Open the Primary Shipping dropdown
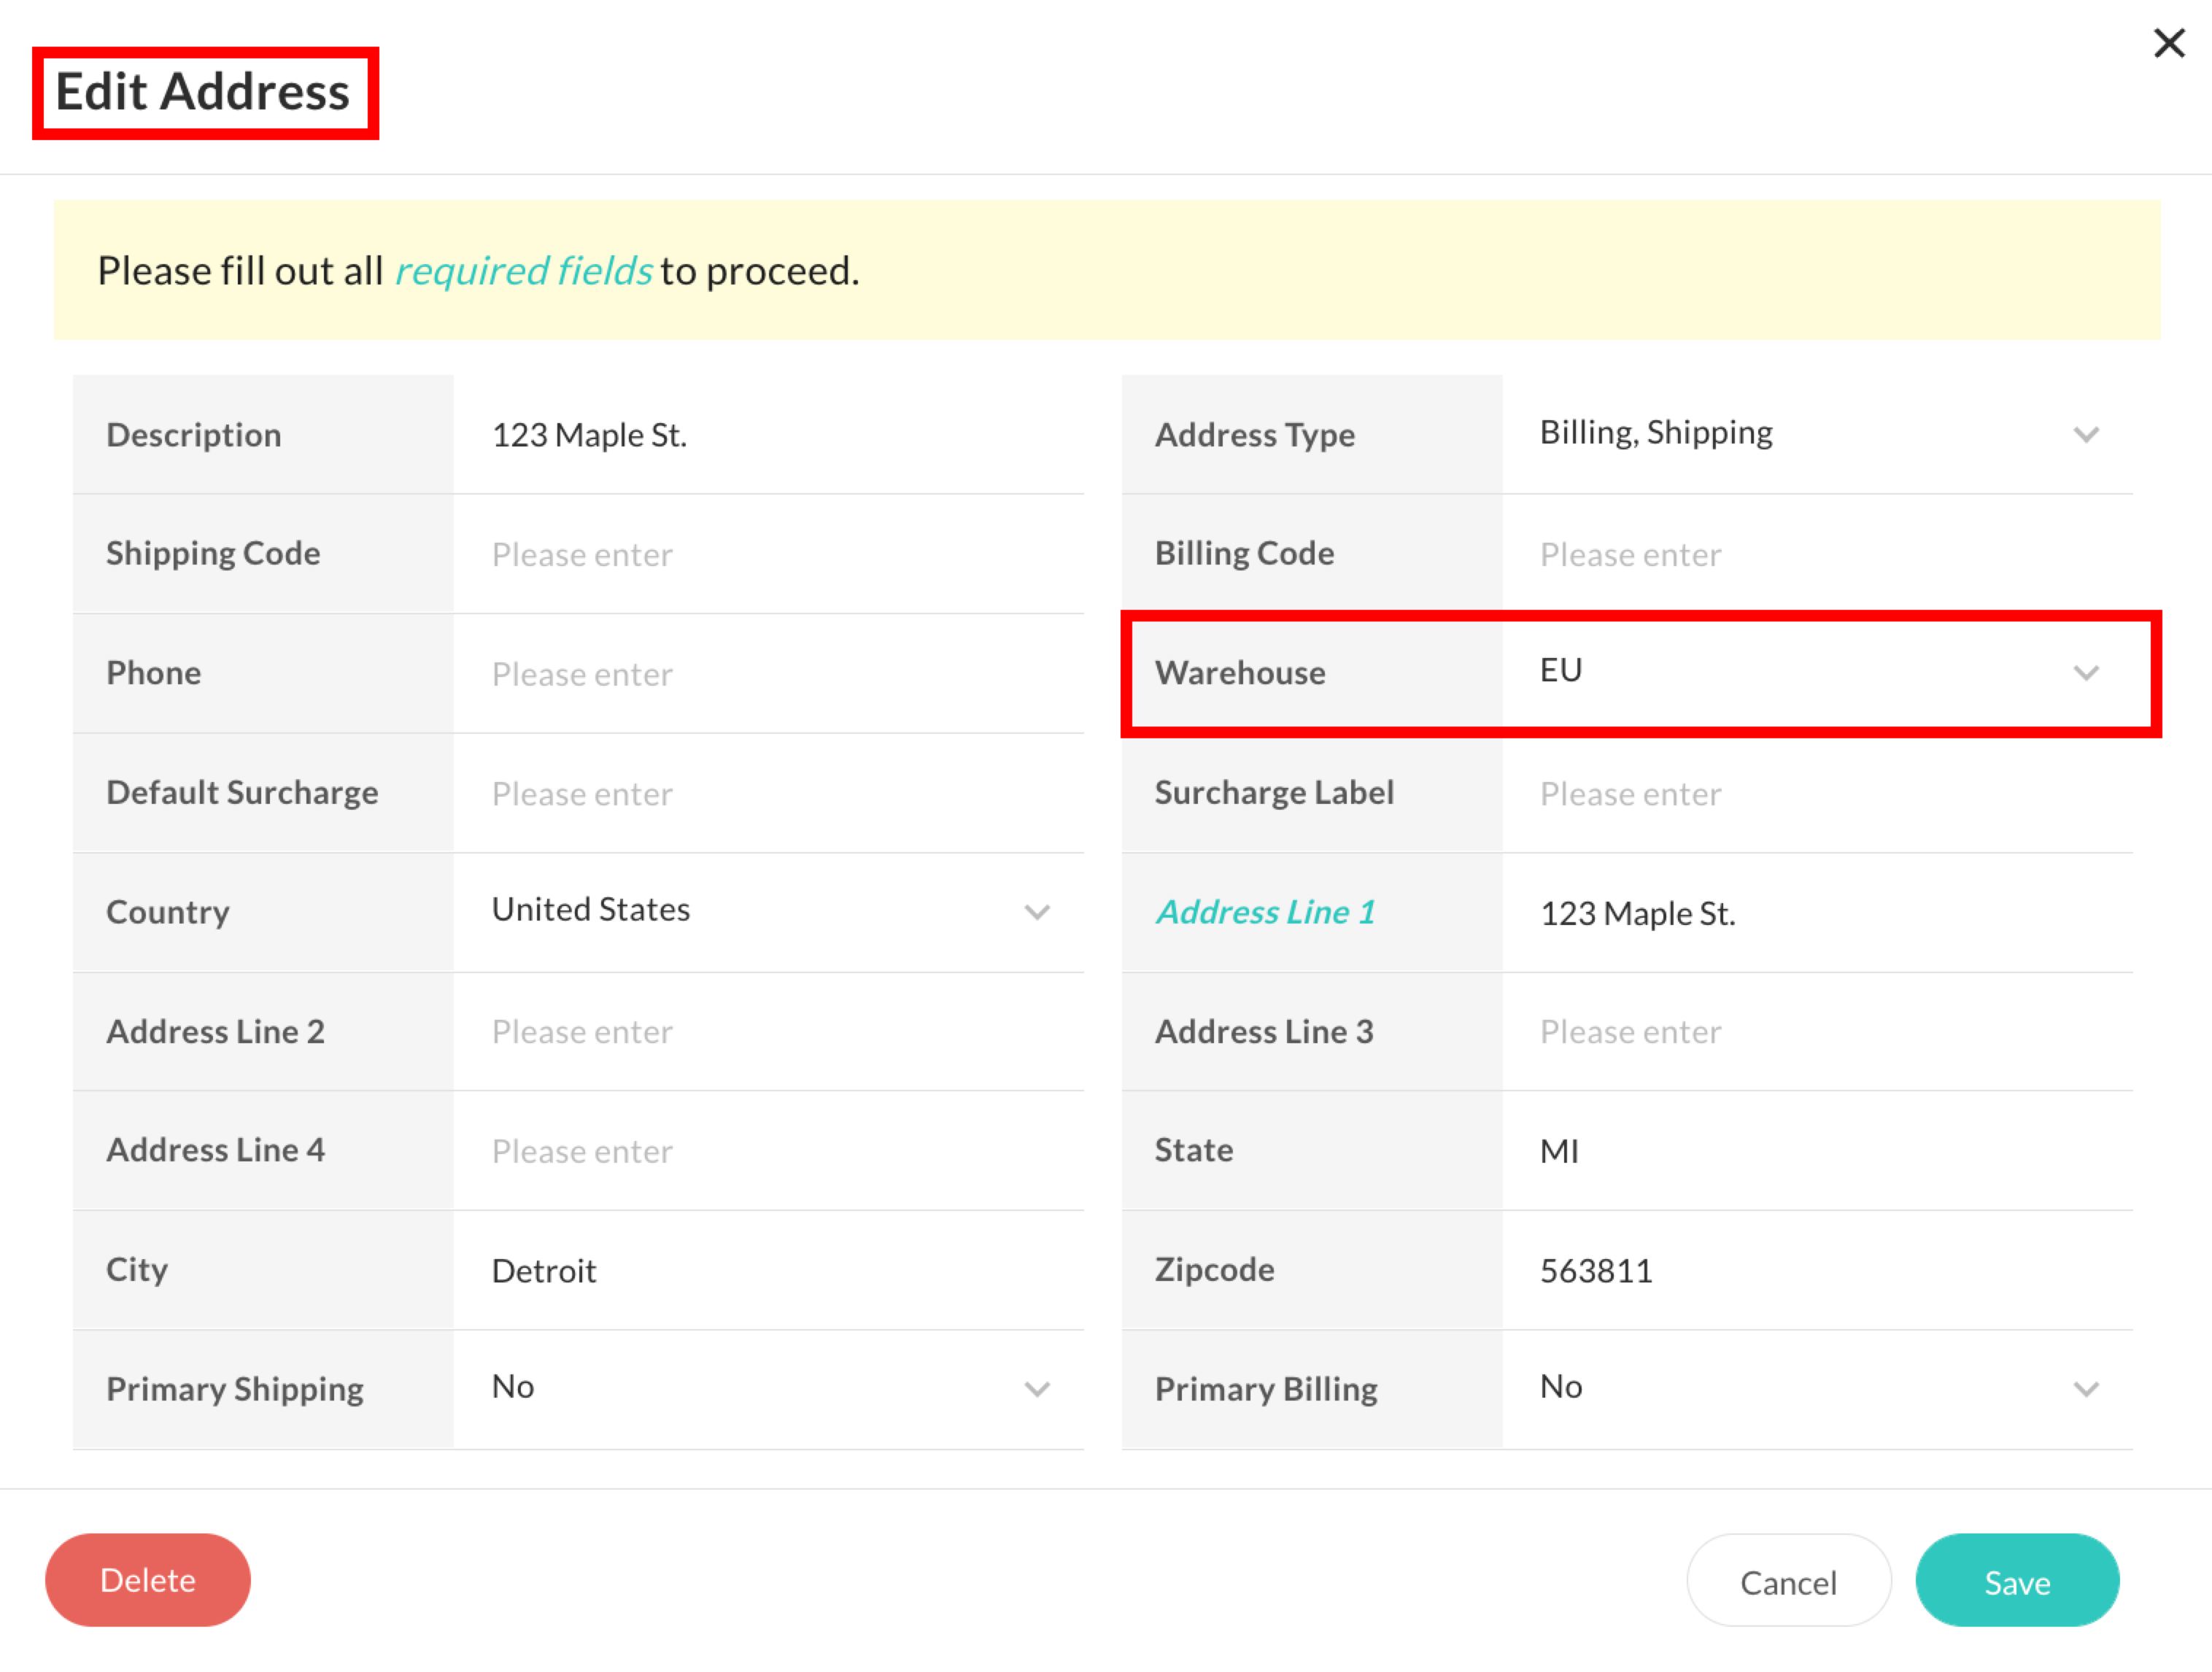Viewport: 2212px width, 1672px height. (x=768, y=1388)
